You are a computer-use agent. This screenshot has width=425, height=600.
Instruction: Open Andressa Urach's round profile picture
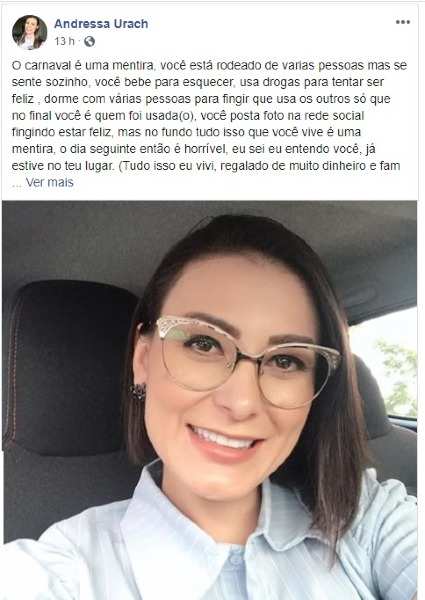(x=30, y=32)
